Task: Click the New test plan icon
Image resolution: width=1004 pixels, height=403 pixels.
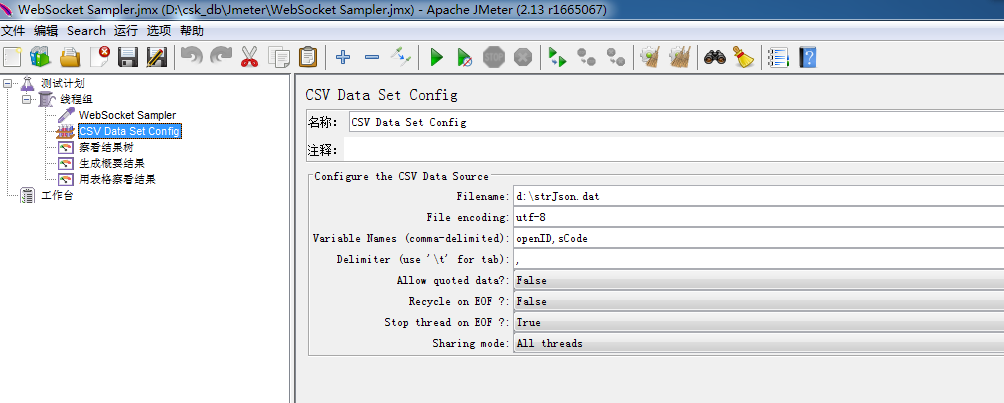Action: tap(12, 57)
